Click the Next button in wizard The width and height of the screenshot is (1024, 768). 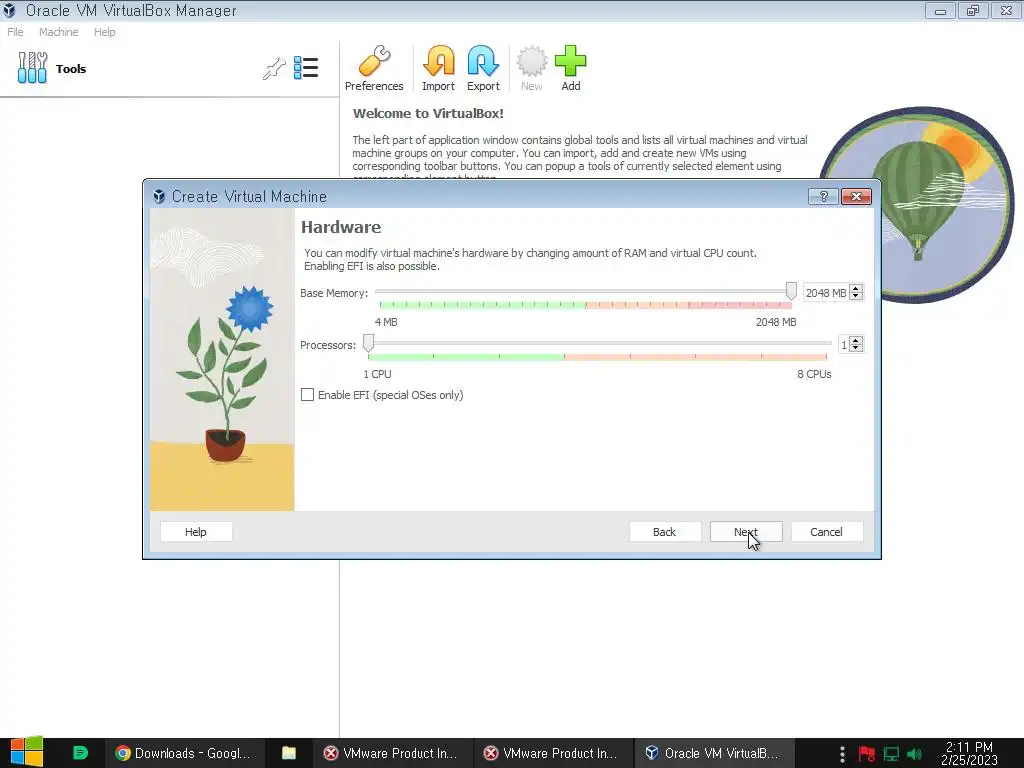746,532
